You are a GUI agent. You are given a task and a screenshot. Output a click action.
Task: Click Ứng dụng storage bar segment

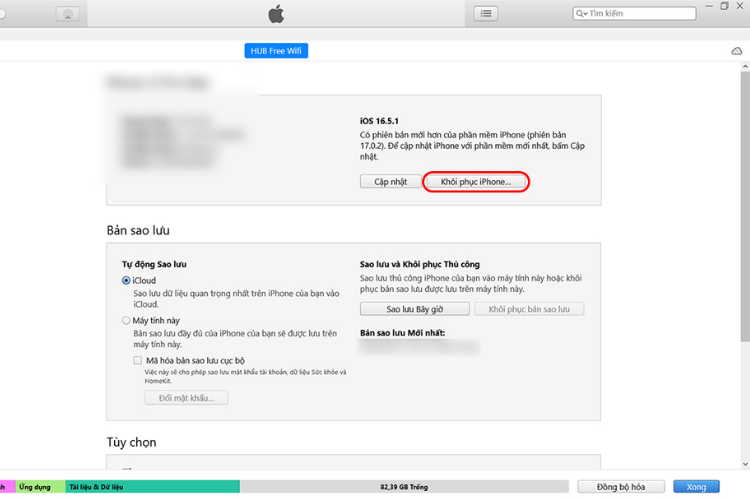(x=41, y=487)
